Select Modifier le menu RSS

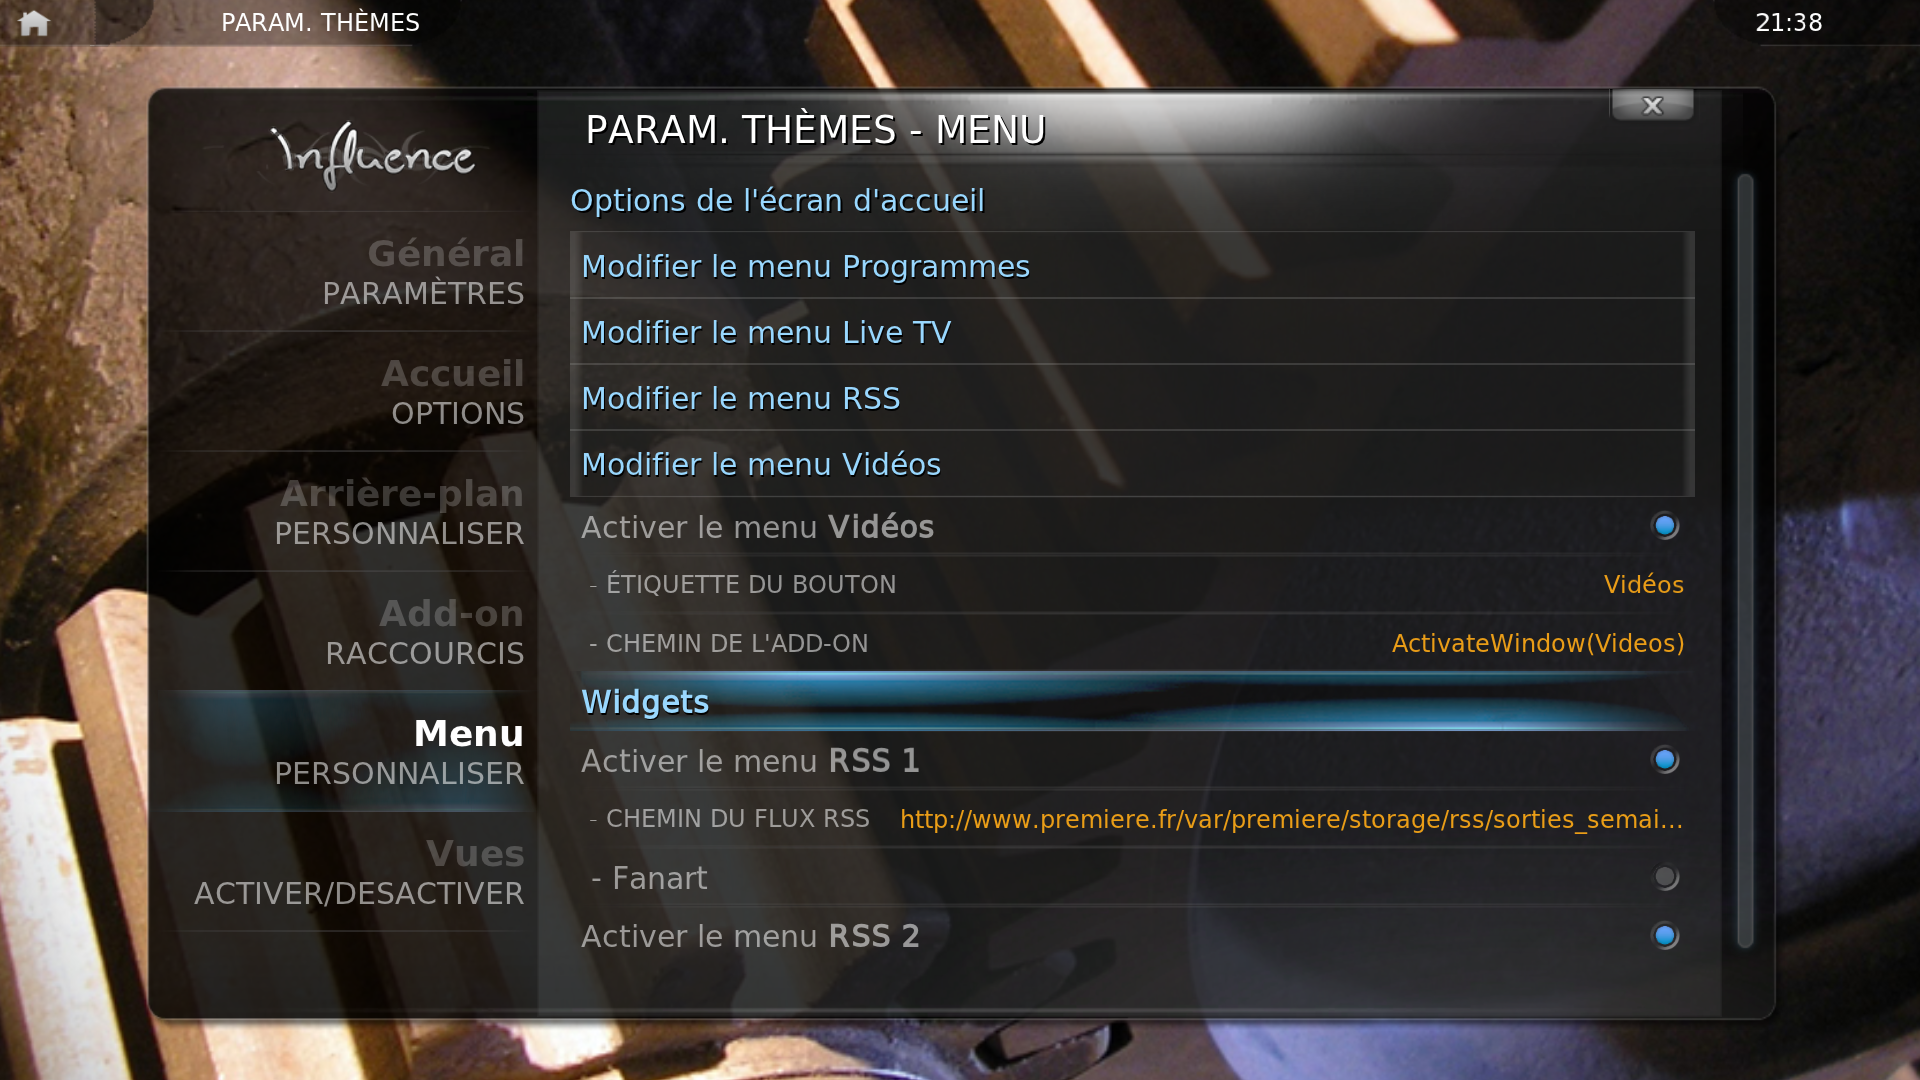point(1132,398)
